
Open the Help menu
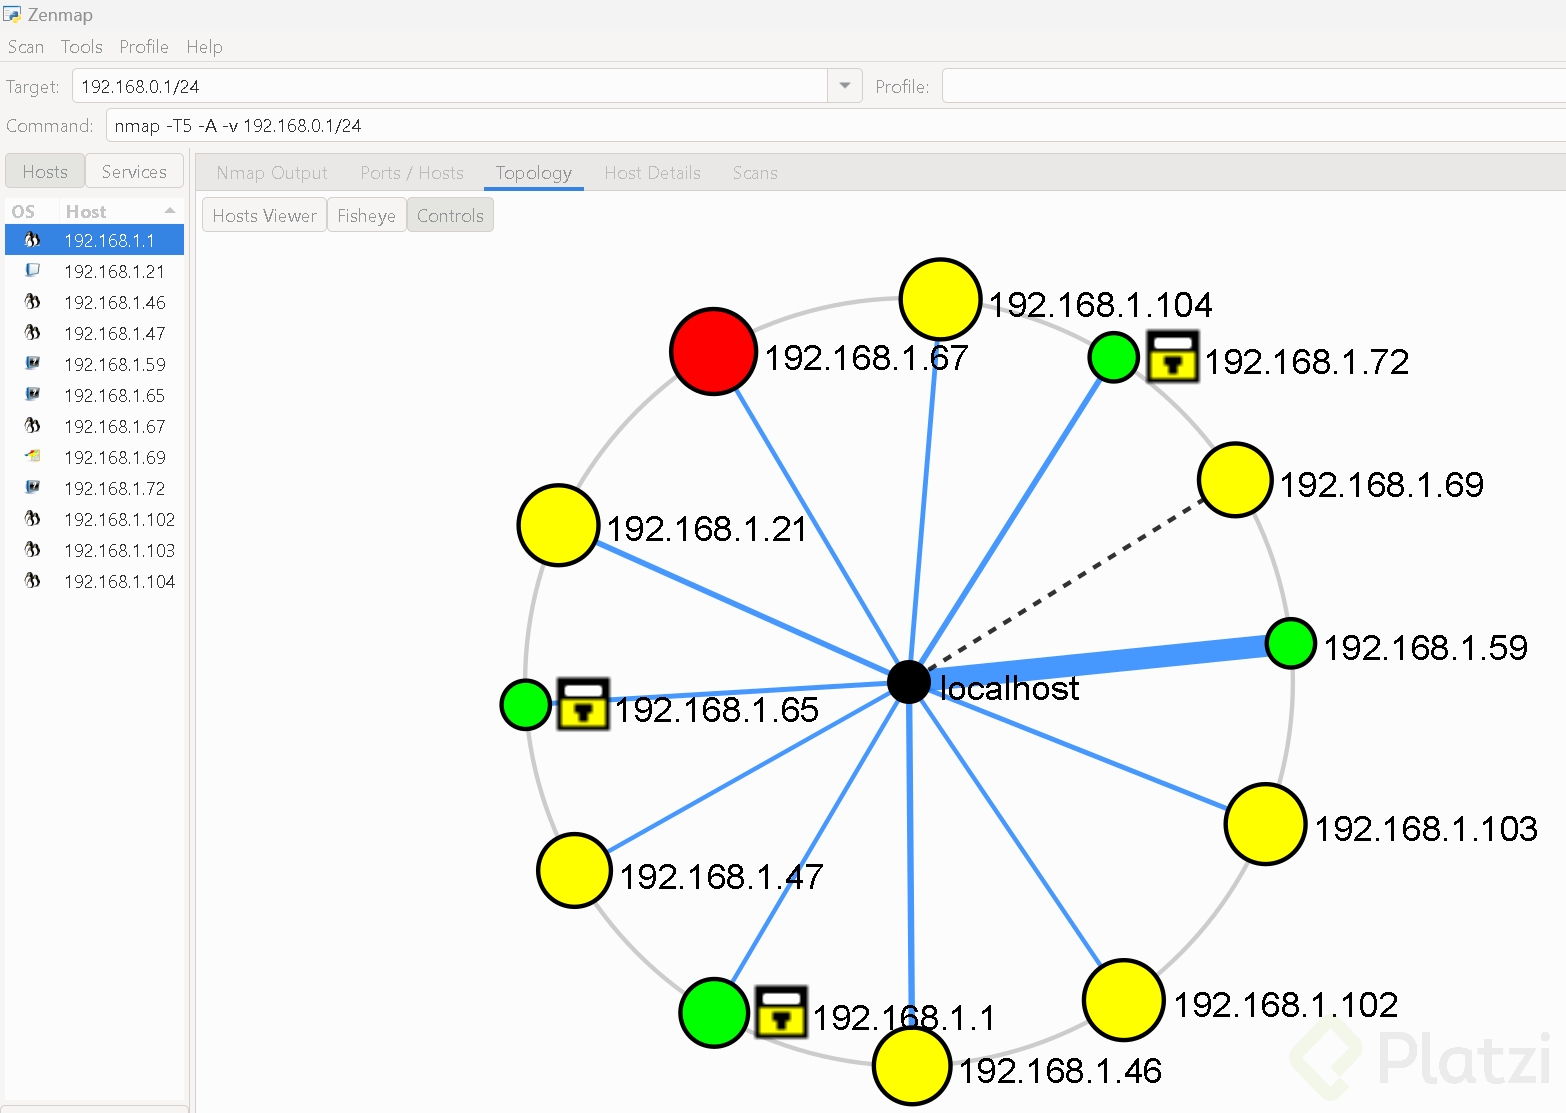pos(204,47)
